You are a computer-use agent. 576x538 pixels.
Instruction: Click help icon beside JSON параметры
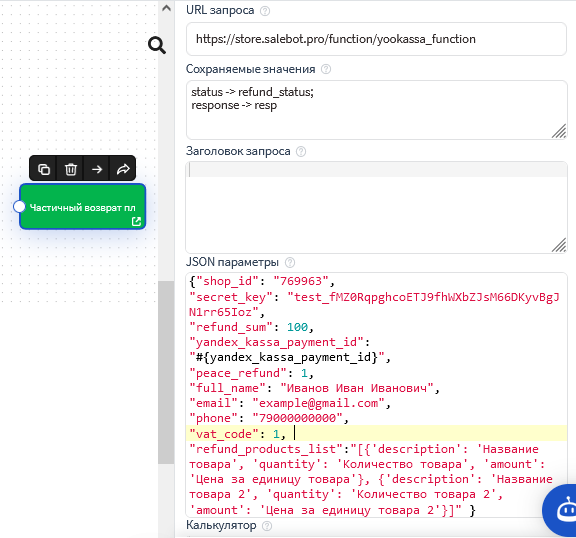click(290, 262)
